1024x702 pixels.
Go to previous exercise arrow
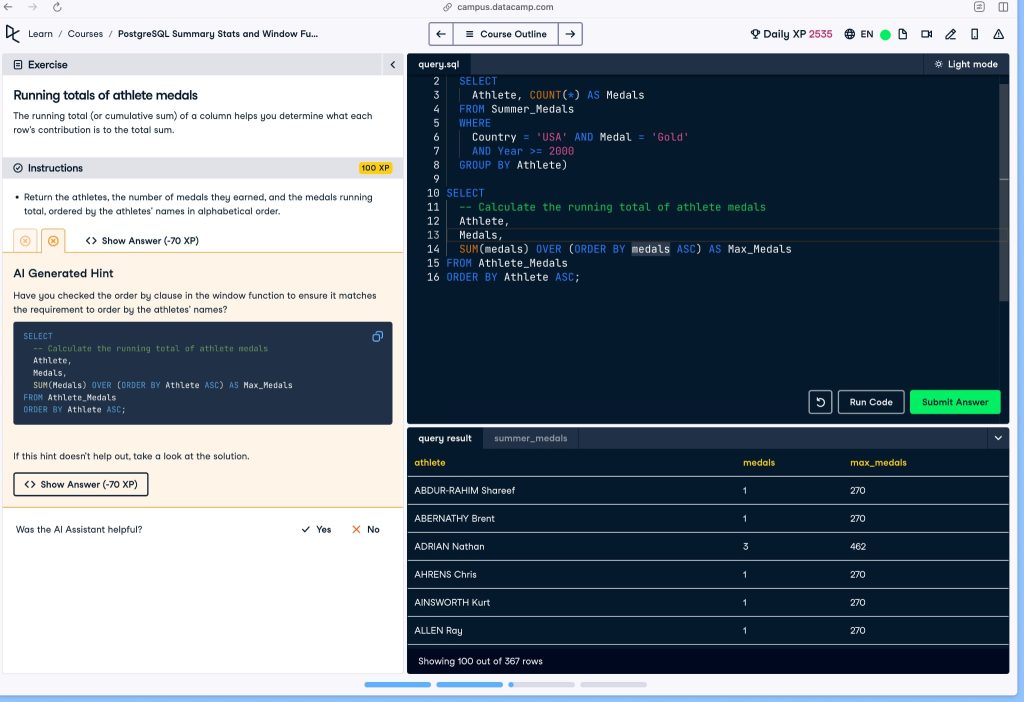pos(440,34)
